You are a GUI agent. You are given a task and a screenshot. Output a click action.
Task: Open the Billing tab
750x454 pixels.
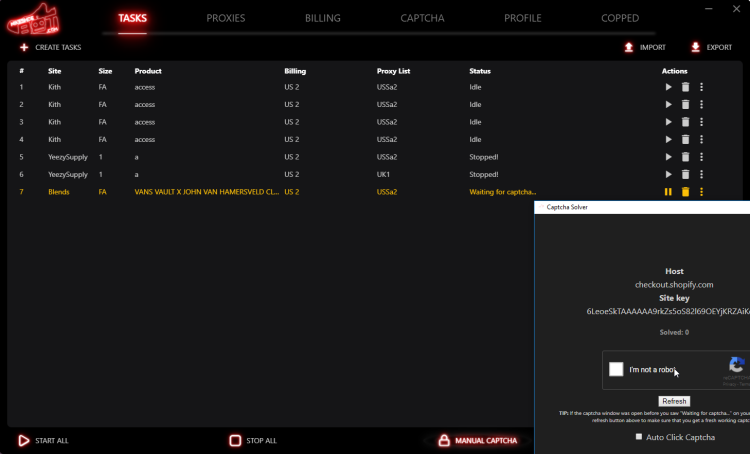click(x=323, y=18)
